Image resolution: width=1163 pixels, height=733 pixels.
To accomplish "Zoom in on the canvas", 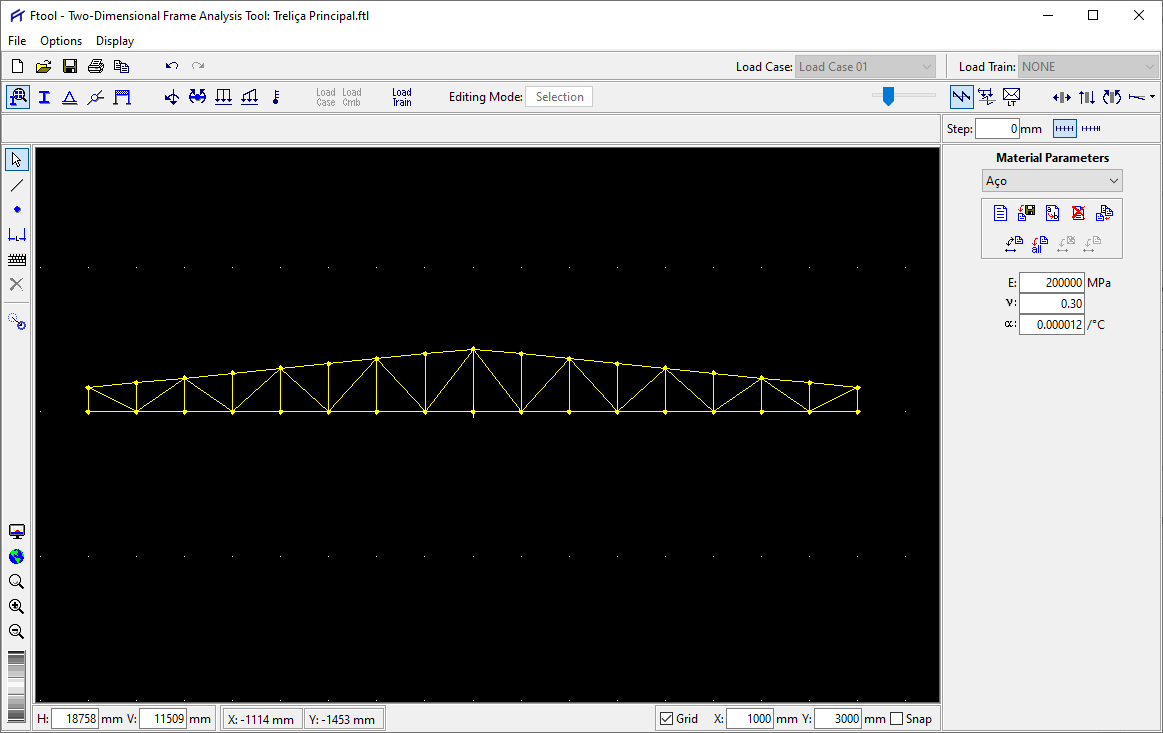I will pos(16,607).
